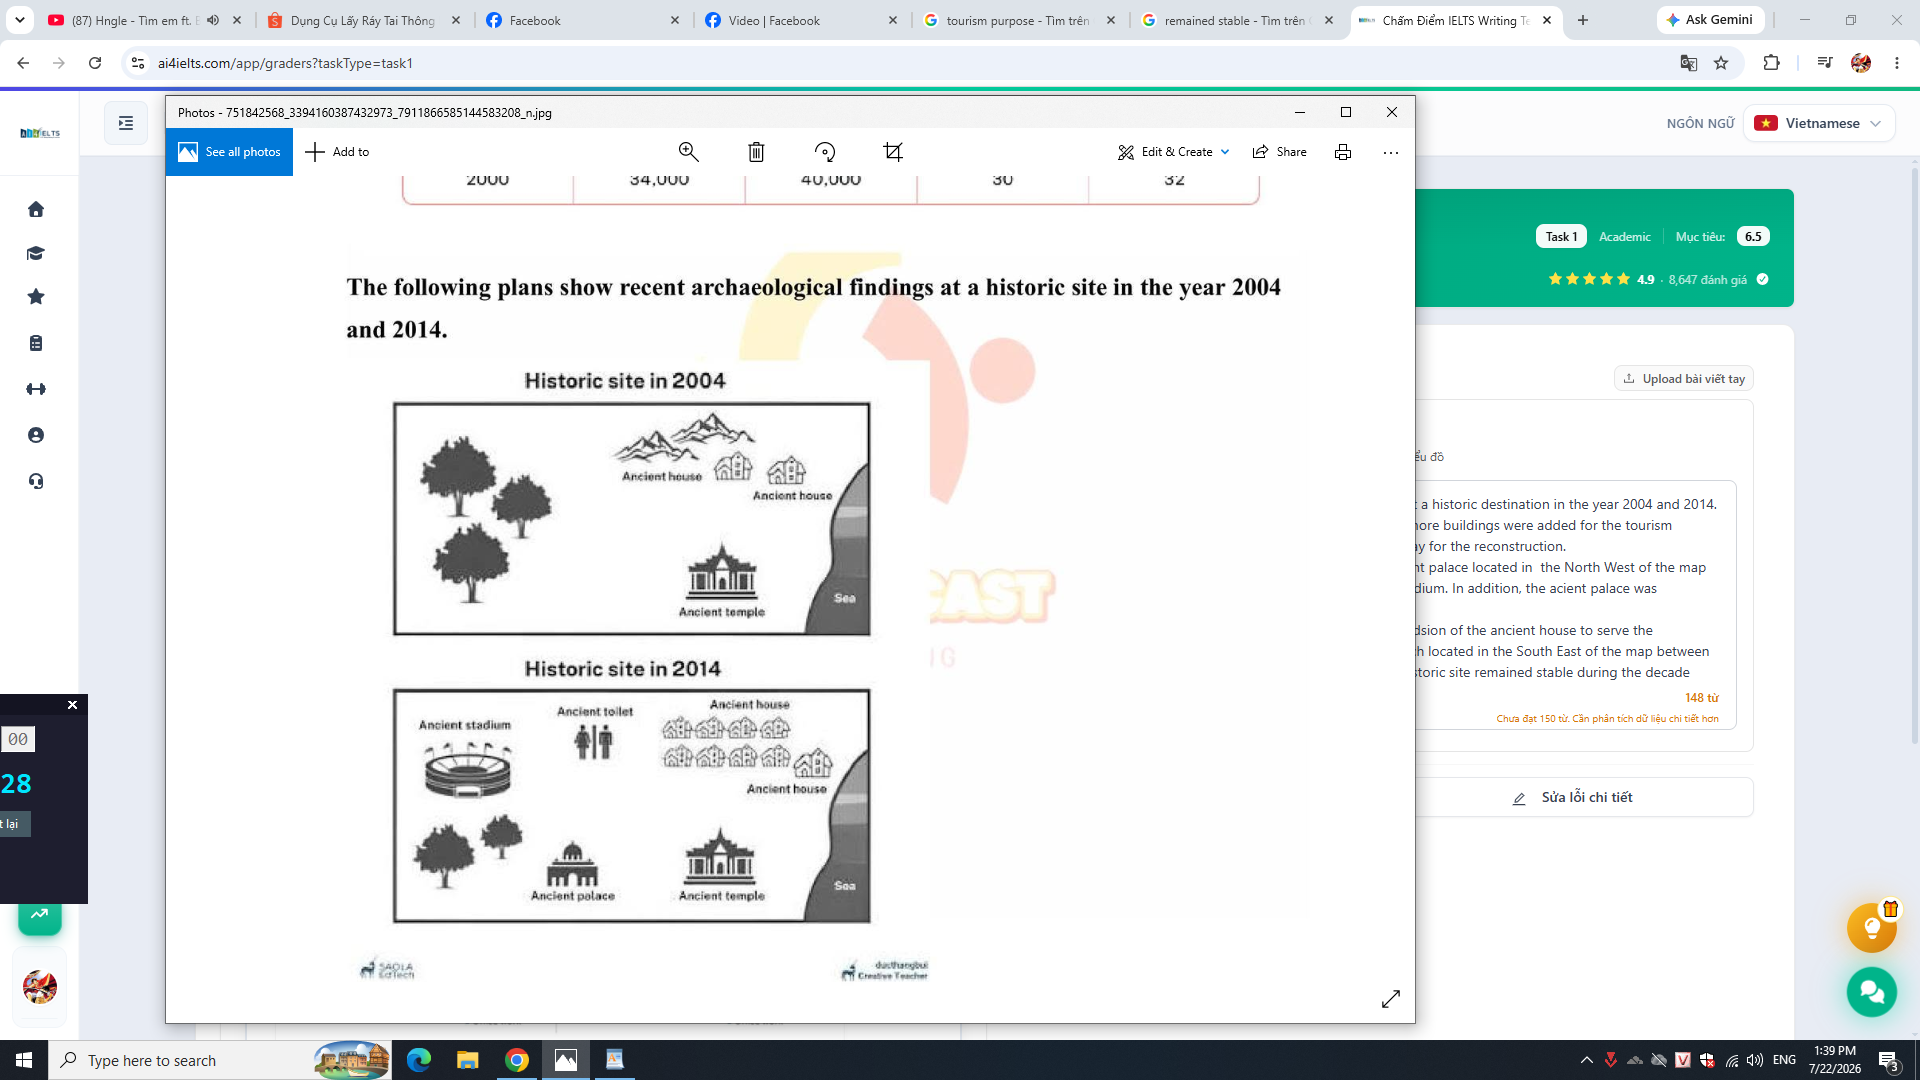Zoom in with the Photos magnifier icon

(688, 152)
